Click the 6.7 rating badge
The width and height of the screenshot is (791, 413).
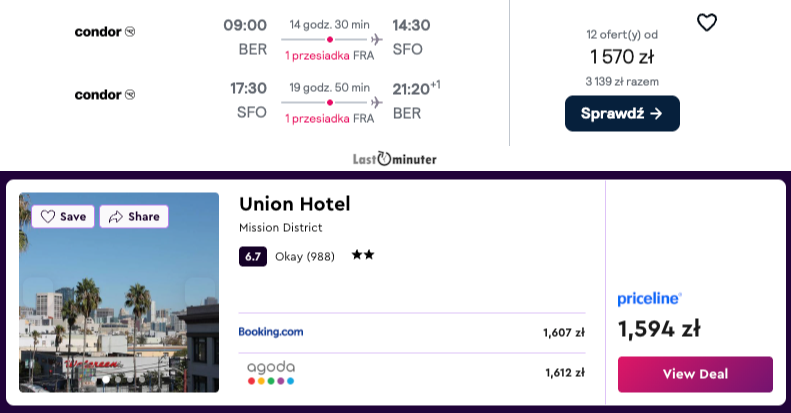253,257
